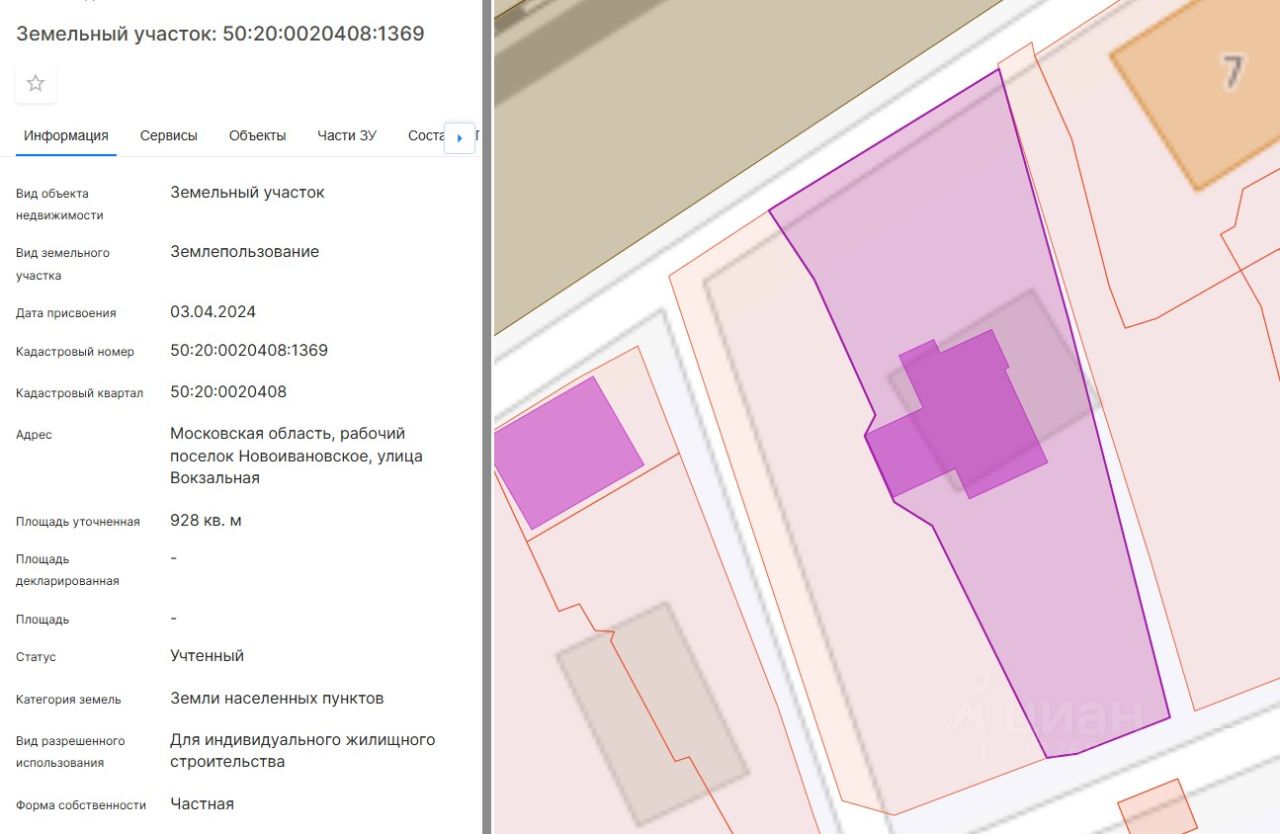This screenshot has height=834, width=1280.
Task: Open the partially hidden Соста tab
Action: pos(426,136)
